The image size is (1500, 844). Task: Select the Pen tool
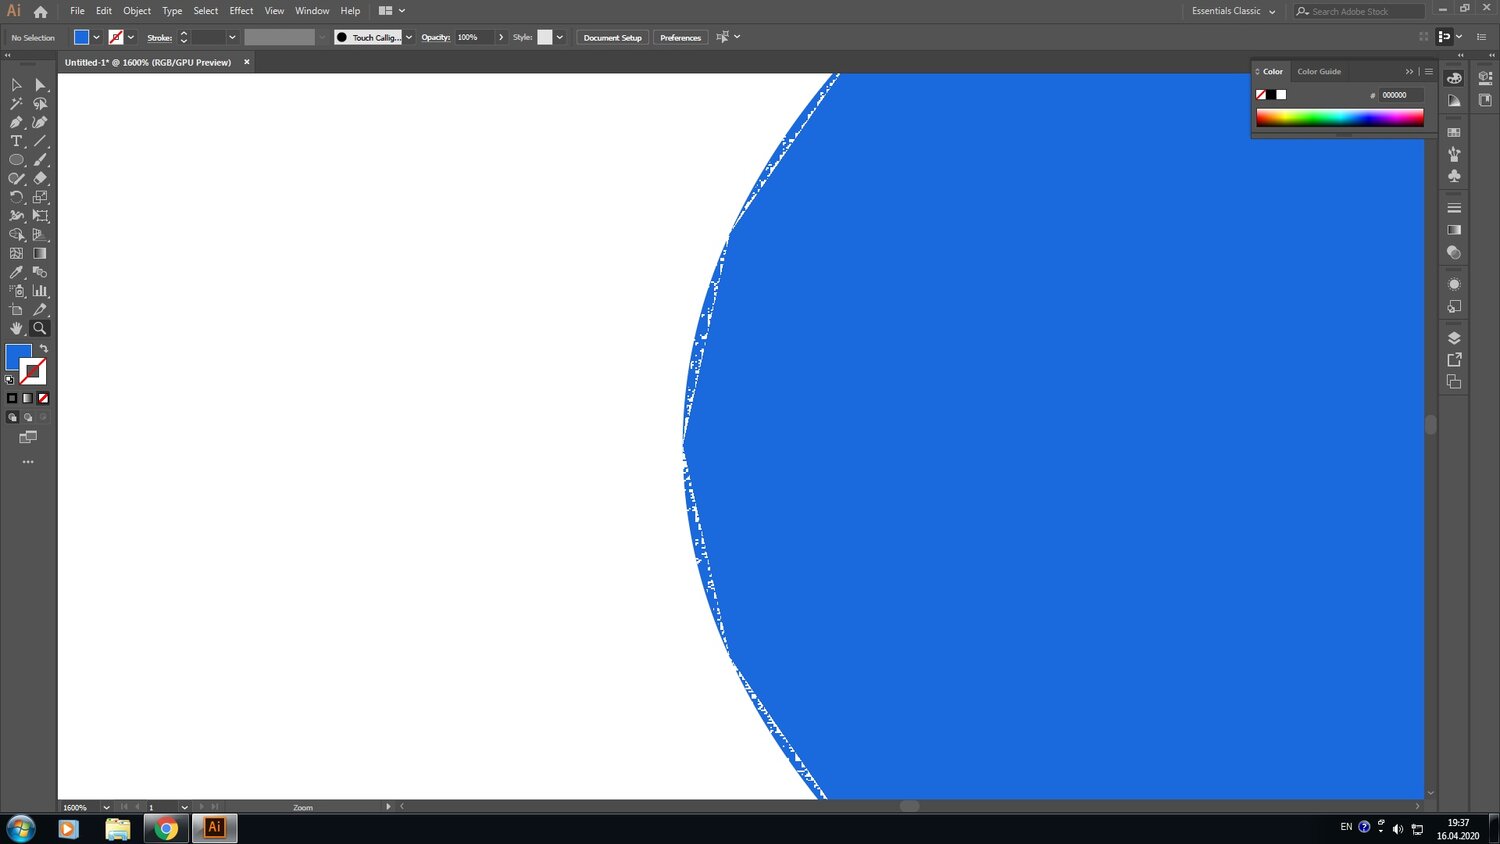(x=16, y=122)
